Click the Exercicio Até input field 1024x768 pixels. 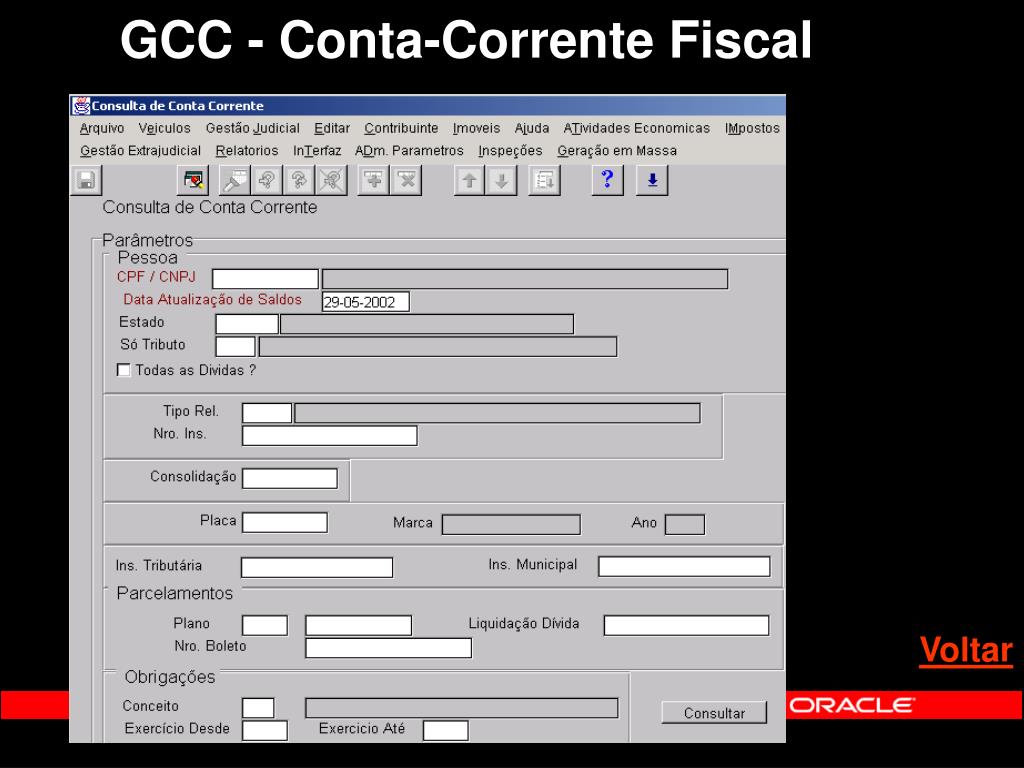[x=445, y=731]
